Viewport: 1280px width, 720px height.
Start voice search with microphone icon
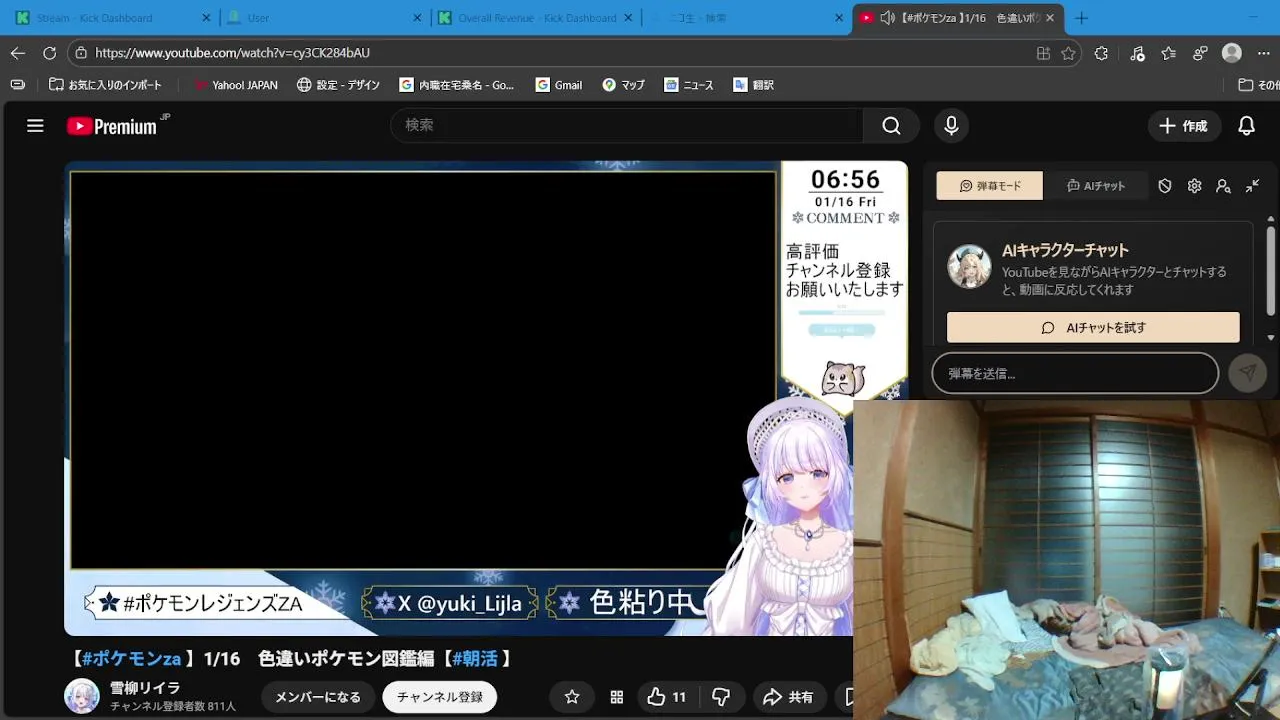[951, 126]
